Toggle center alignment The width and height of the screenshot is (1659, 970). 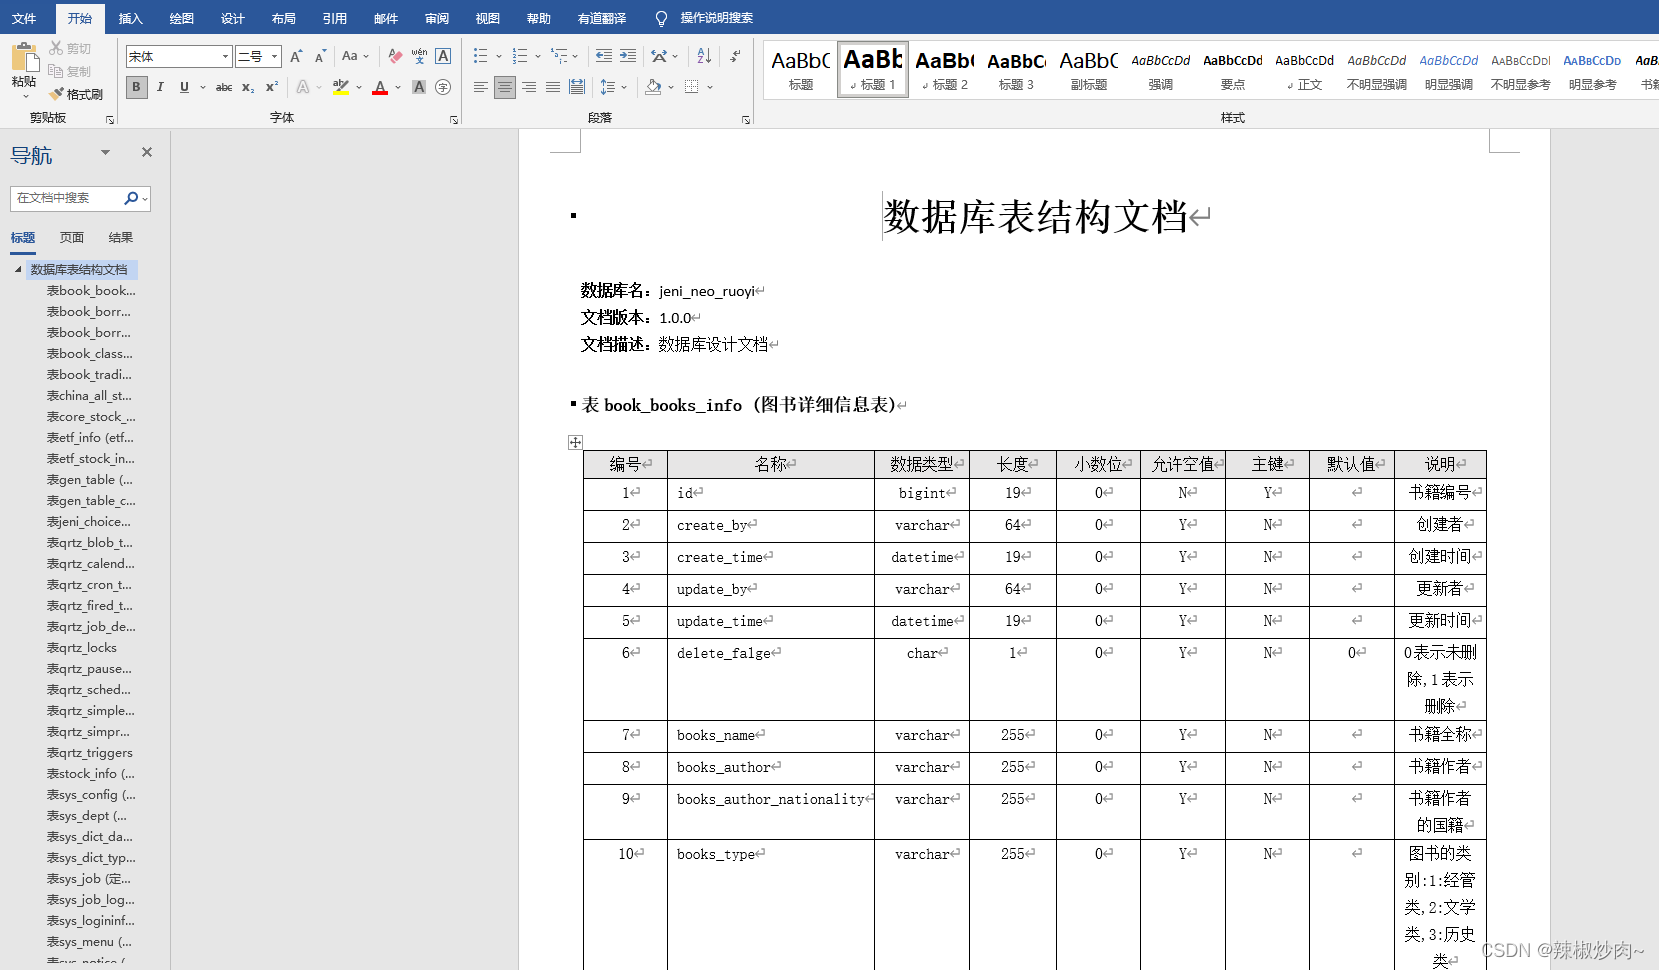505,87
